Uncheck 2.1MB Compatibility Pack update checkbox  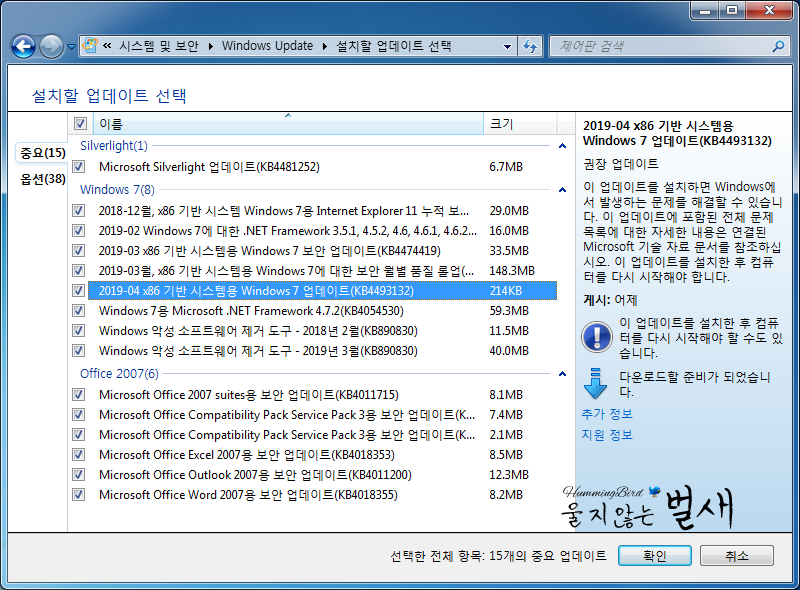pyautogui.click(x=79, y=434)
